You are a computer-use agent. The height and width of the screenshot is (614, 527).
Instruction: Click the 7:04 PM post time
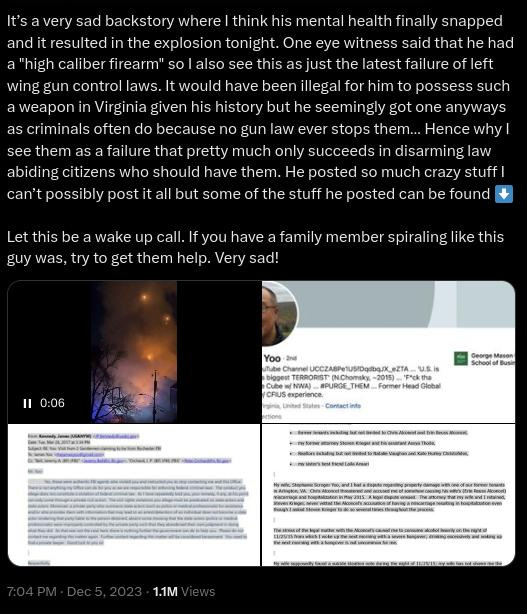pyautogui.click(x=32, y=591)
